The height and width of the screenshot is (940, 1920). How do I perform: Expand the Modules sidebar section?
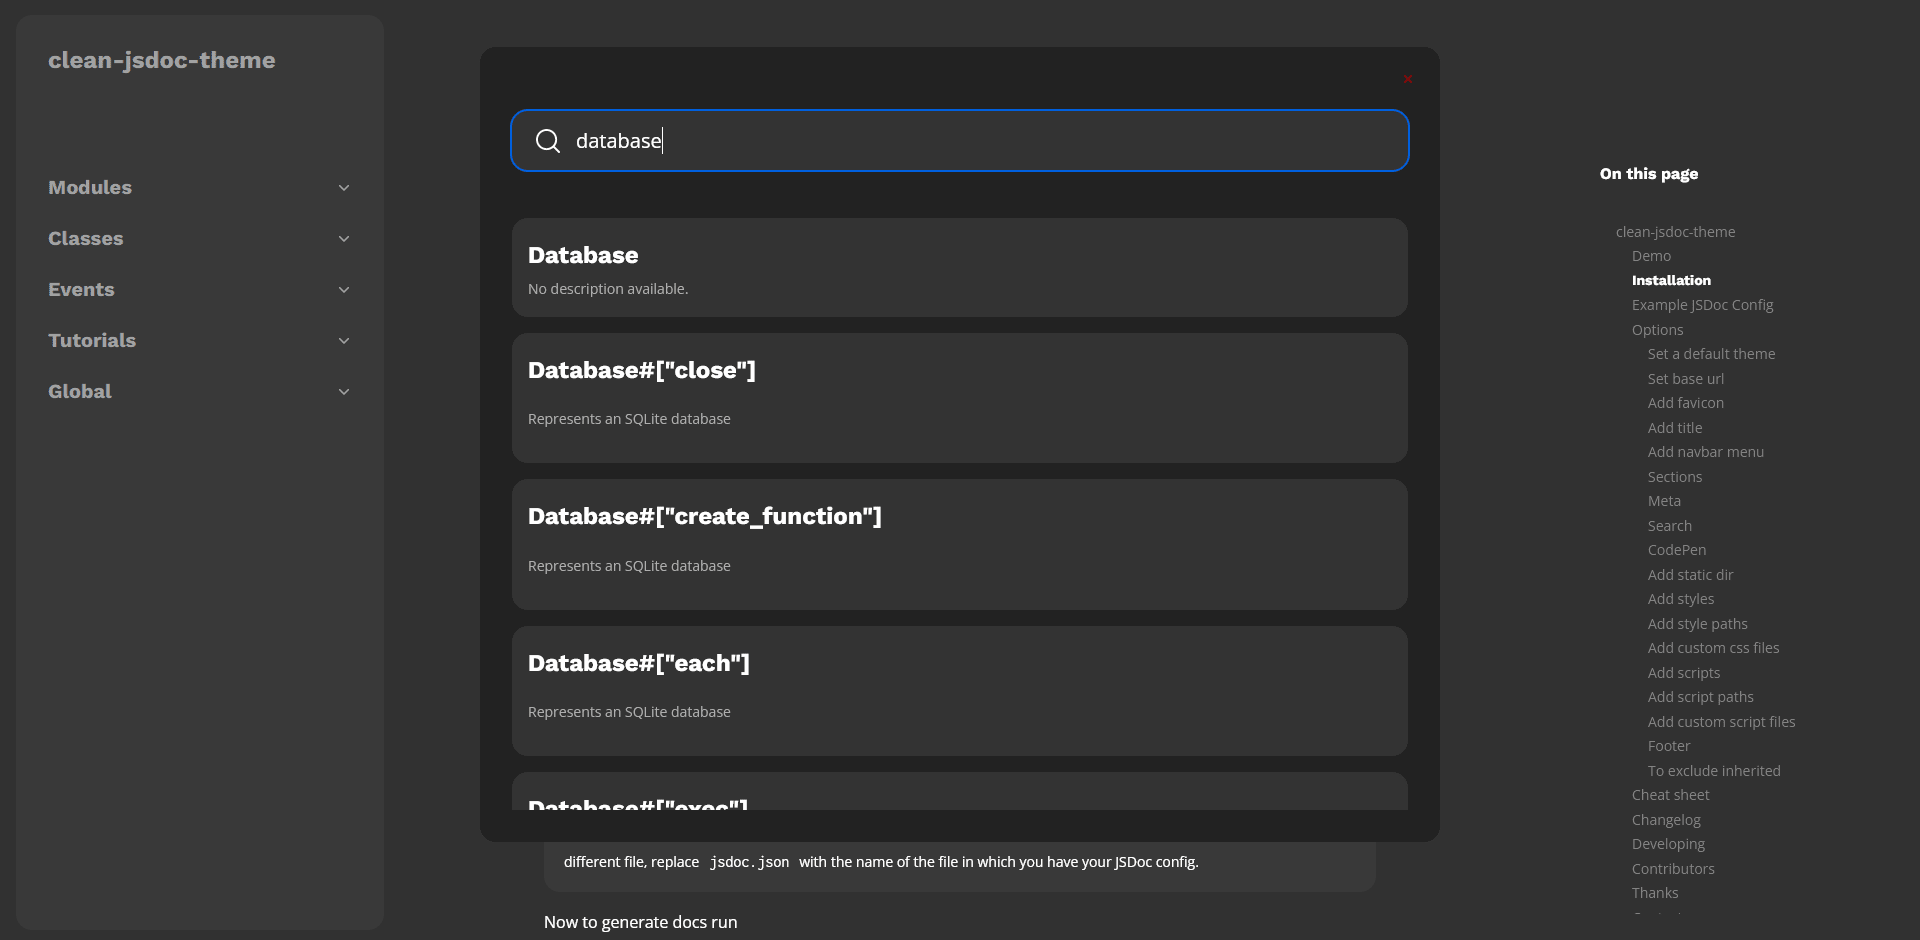[x=344, y=187]
